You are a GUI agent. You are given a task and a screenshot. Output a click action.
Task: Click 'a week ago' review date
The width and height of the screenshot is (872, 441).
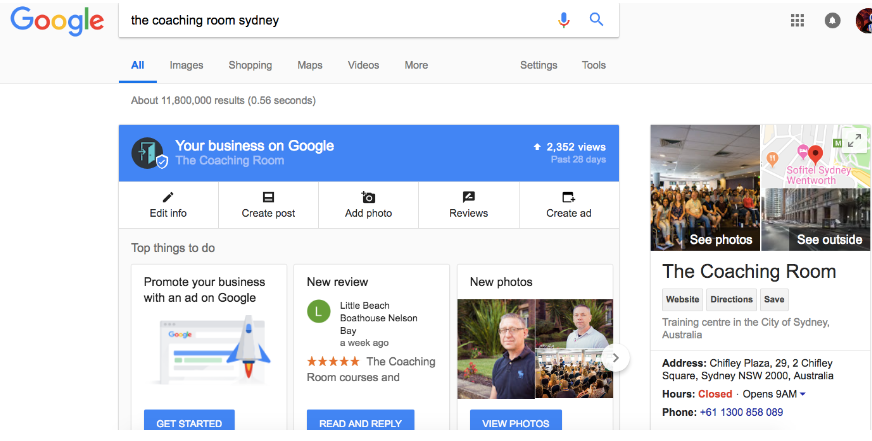364,343
